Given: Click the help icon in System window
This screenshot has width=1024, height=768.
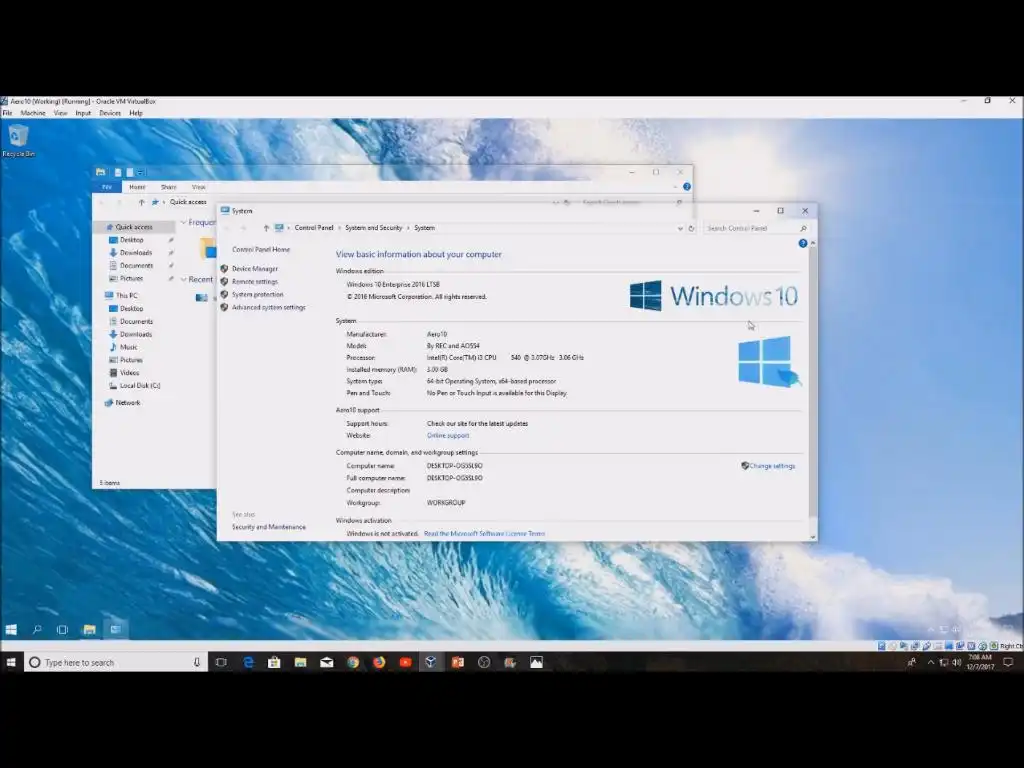Looking at the screenshot, I should 803,243.
